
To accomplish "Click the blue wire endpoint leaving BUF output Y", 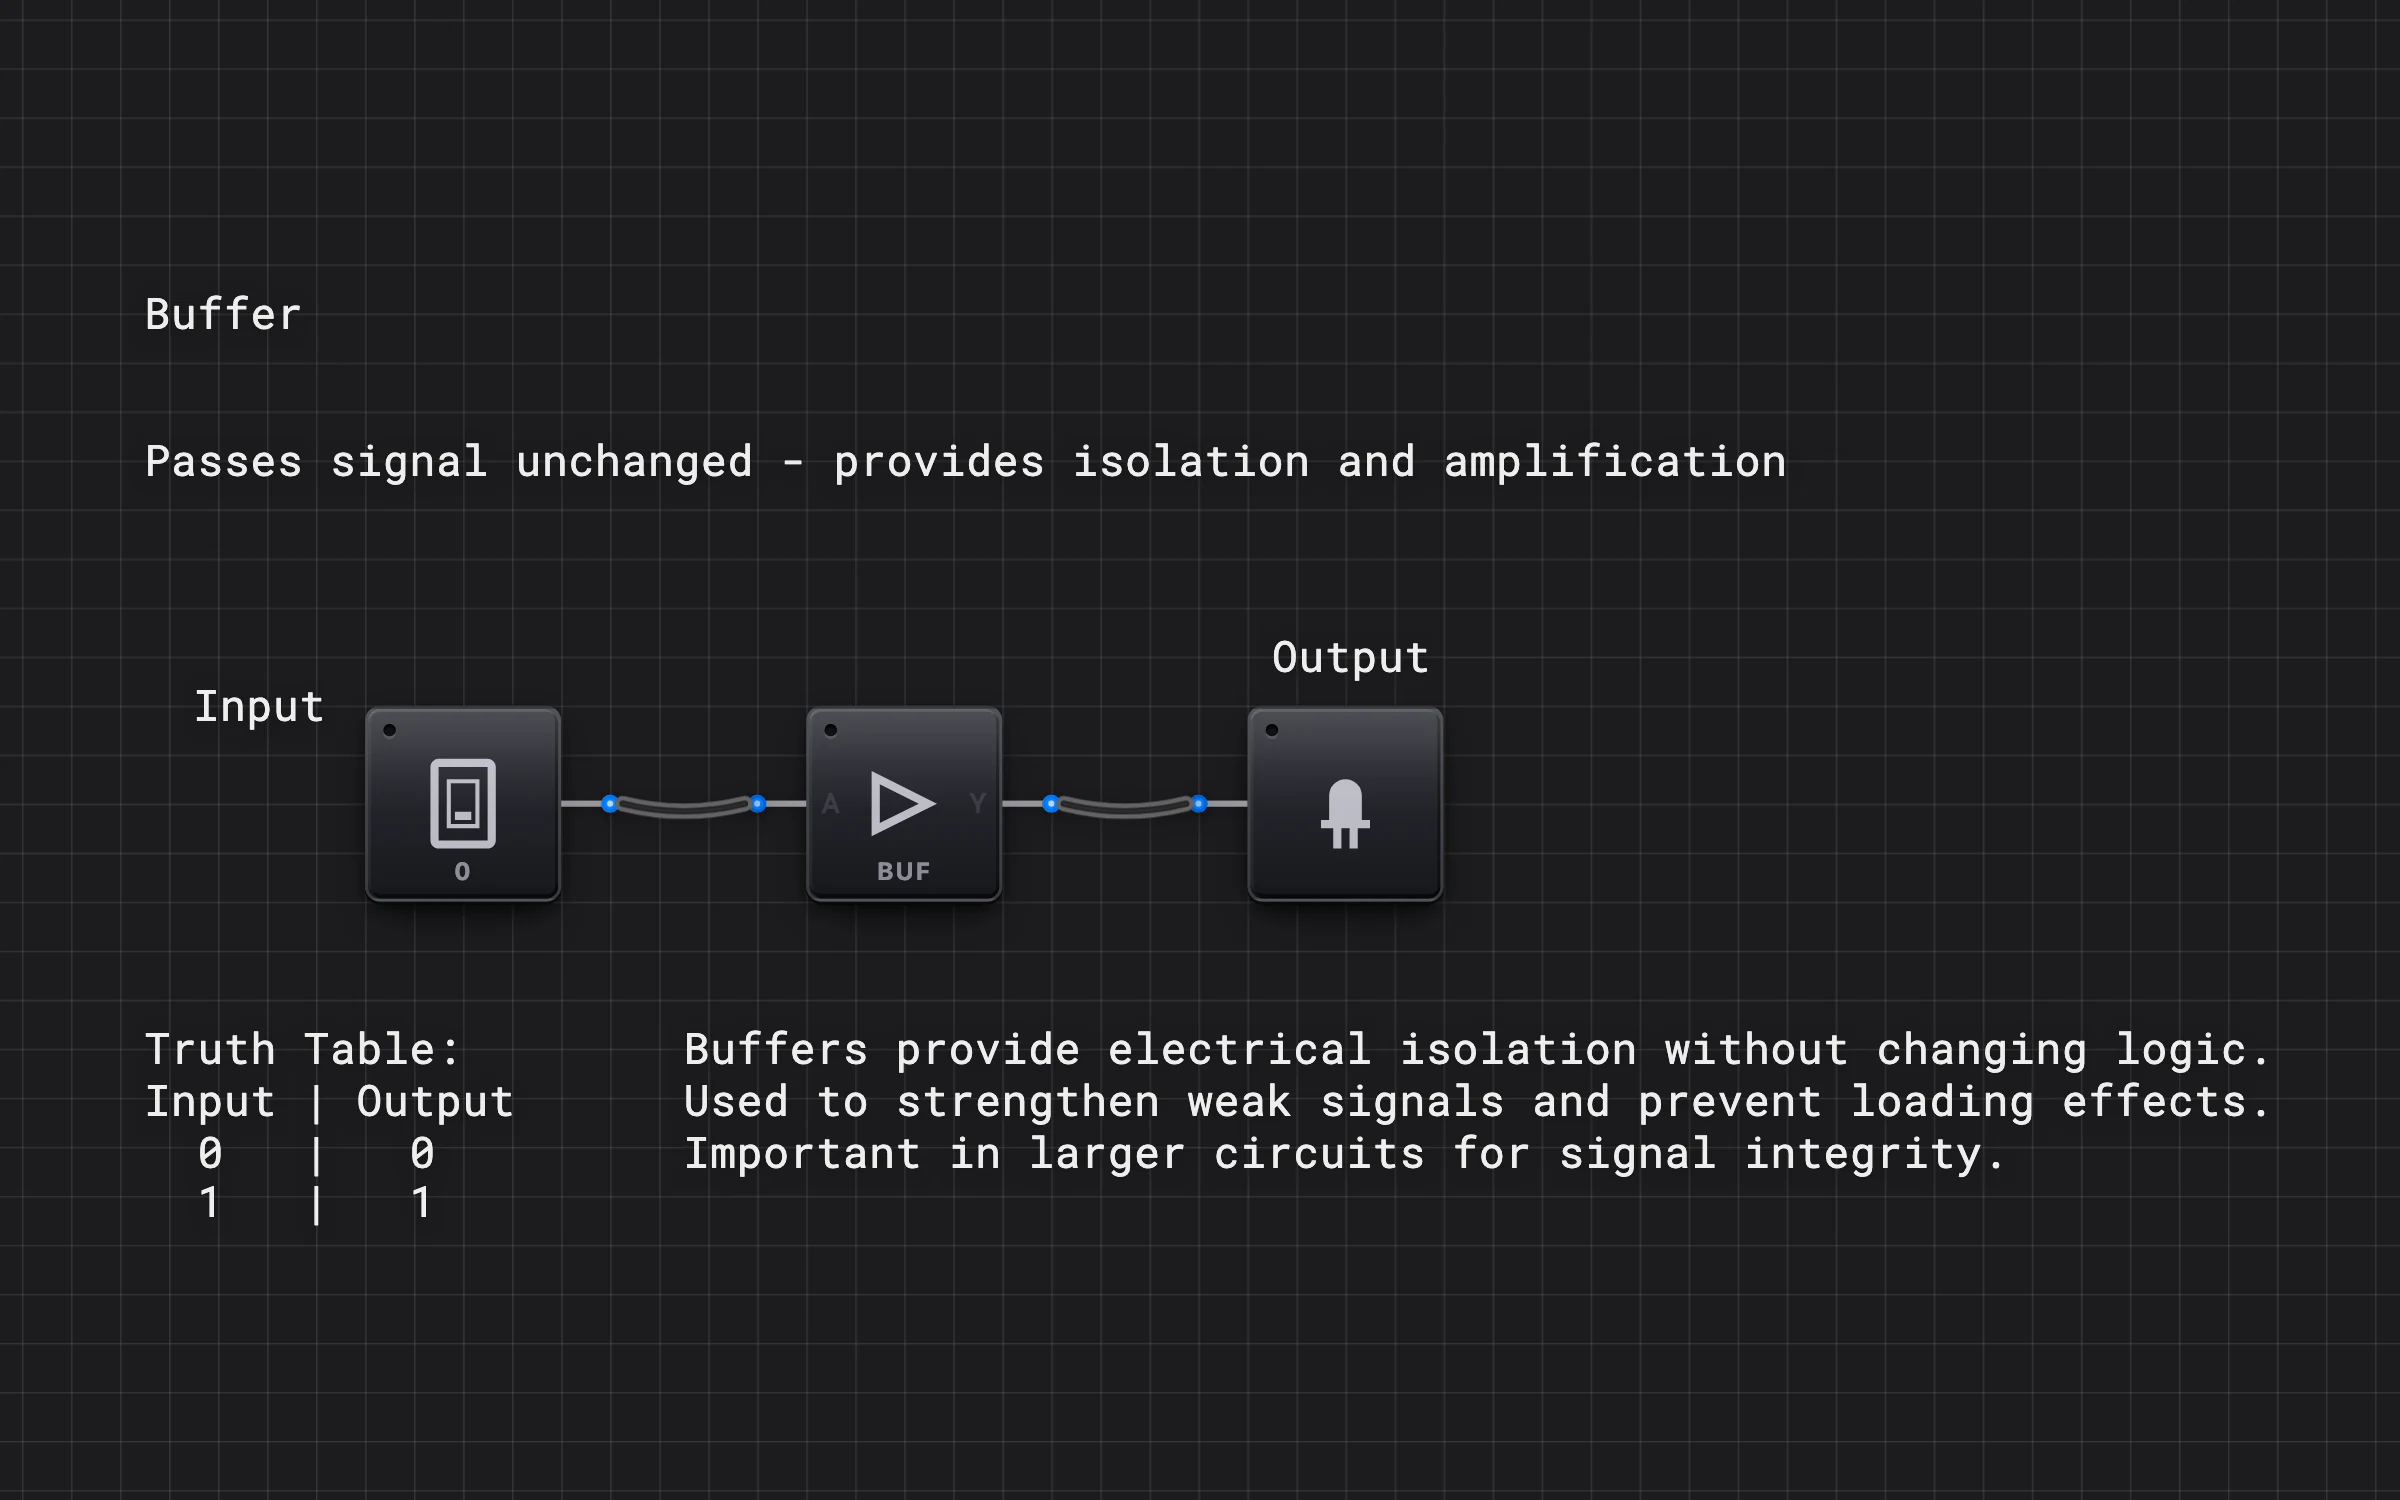I will pyautogui.click(x=1050, y=804).
